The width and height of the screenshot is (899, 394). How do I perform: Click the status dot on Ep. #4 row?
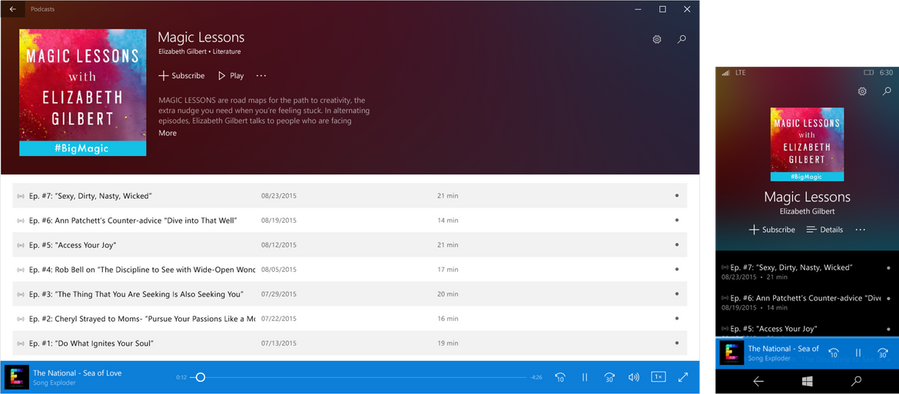pos(677,270)
